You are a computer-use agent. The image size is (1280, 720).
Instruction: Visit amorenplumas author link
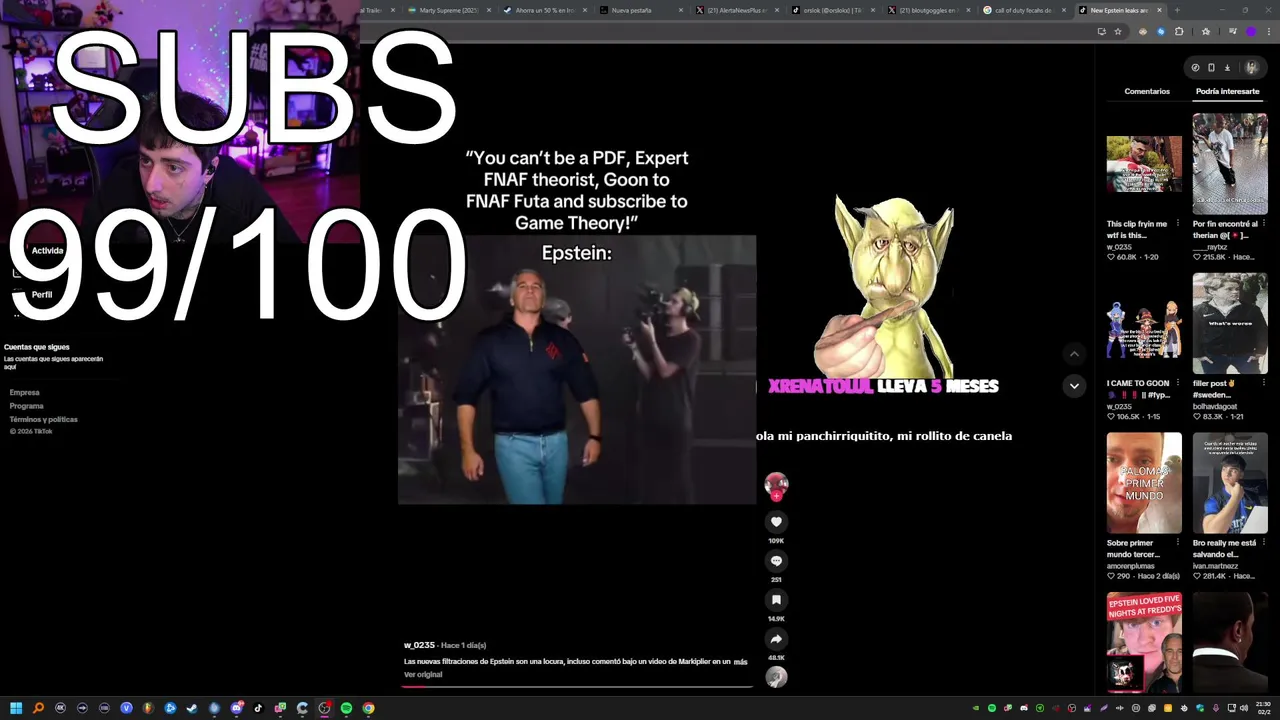click(1130, 566)
